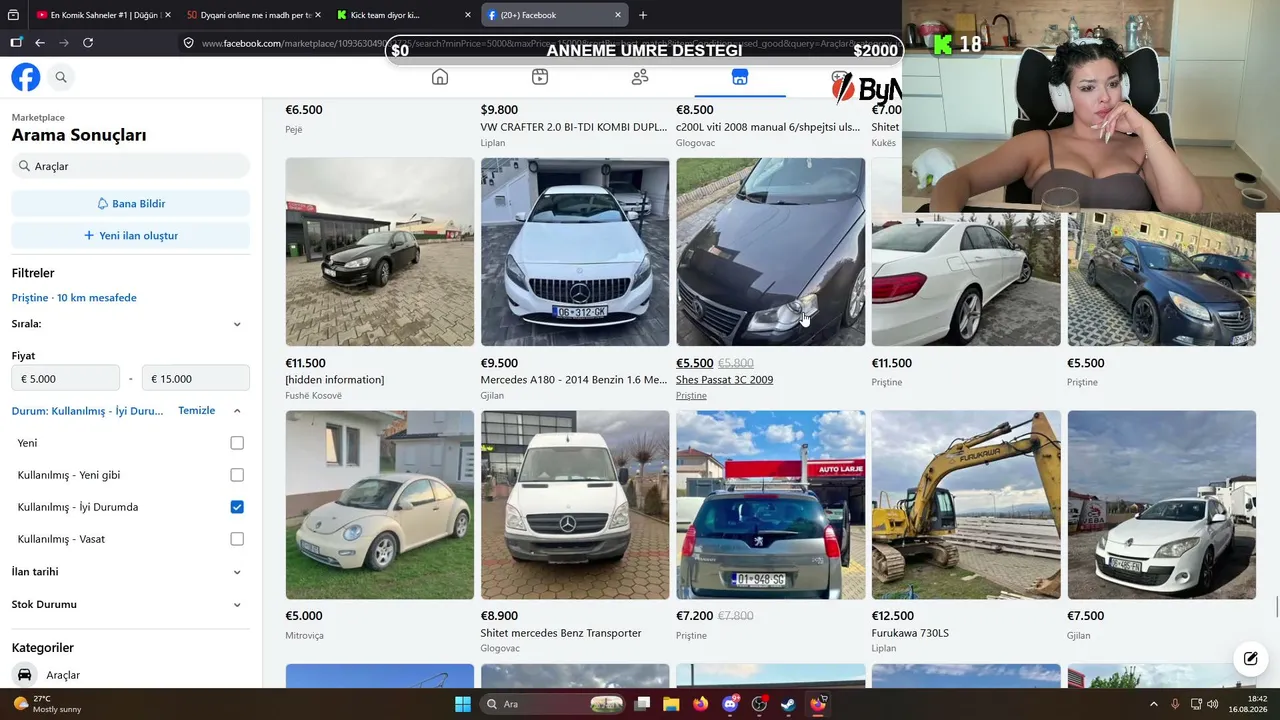Open the white Mercedes A180 listing photo
The image size is (1280, 720).
575,252
